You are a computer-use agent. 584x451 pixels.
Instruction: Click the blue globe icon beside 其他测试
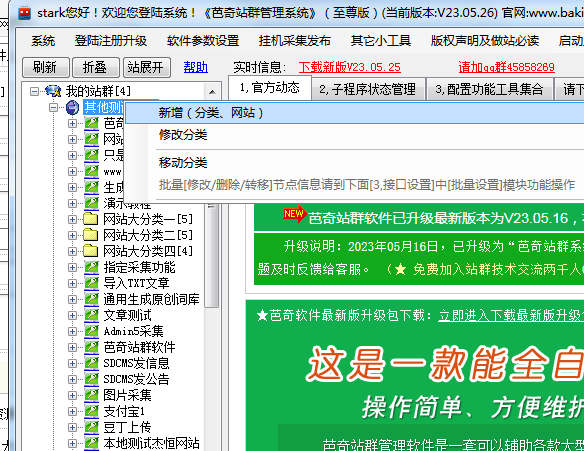(x=72, y=107)
